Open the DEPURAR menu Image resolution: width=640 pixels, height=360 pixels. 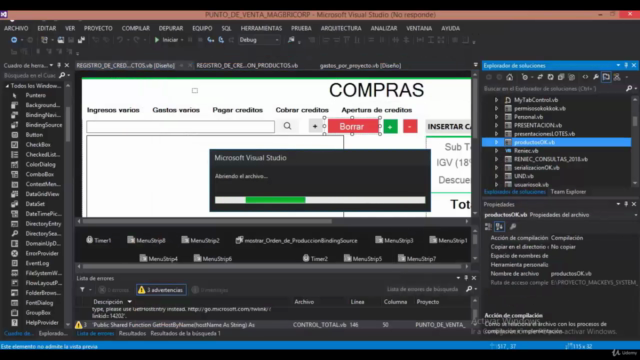click(171, 28)
